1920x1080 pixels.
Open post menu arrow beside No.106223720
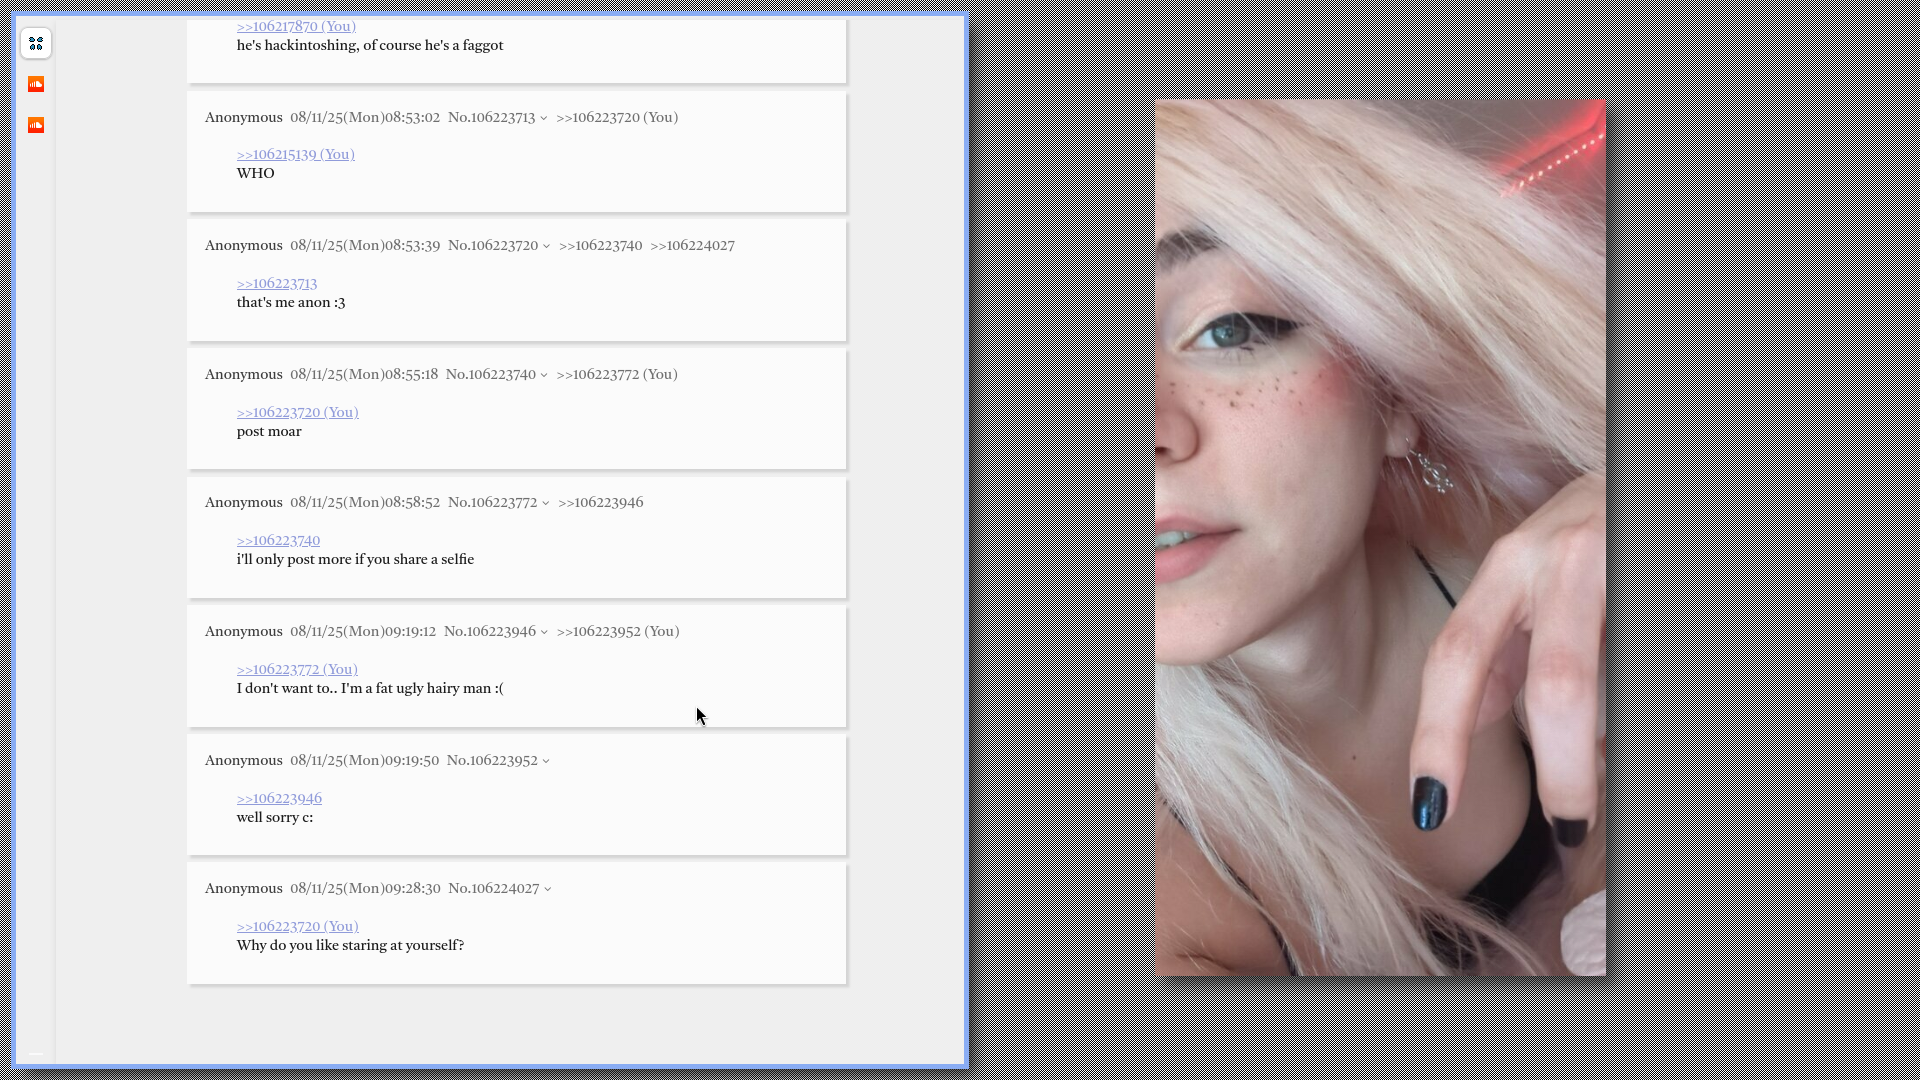coord(546,246)
